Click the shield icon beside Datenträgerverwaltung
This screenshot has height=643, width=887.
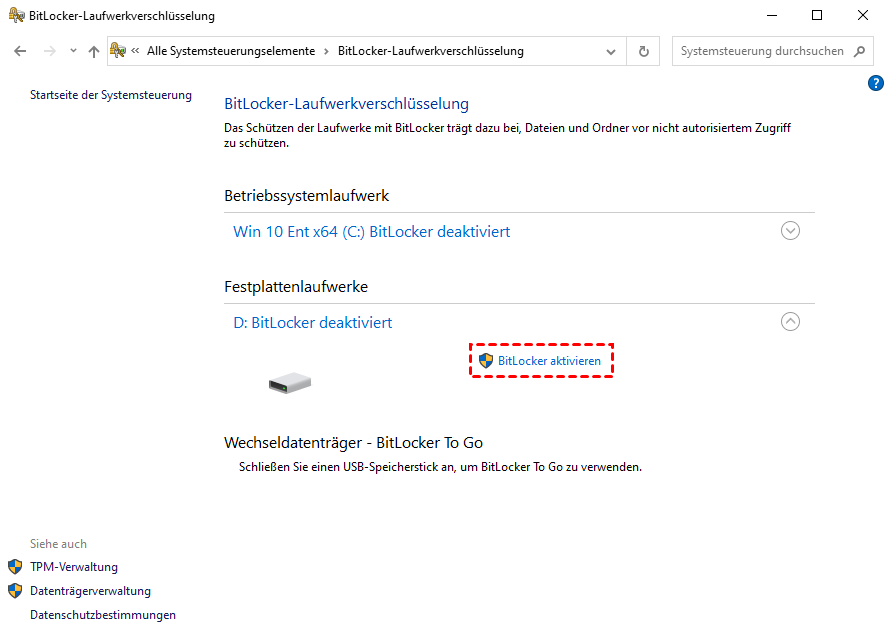tap(15, 591)
